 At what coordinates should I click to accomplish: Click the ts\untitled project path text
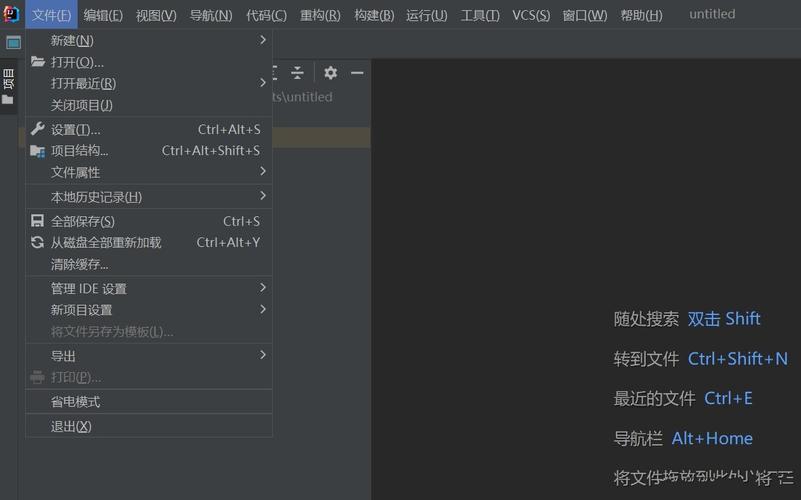pos(302,97)
